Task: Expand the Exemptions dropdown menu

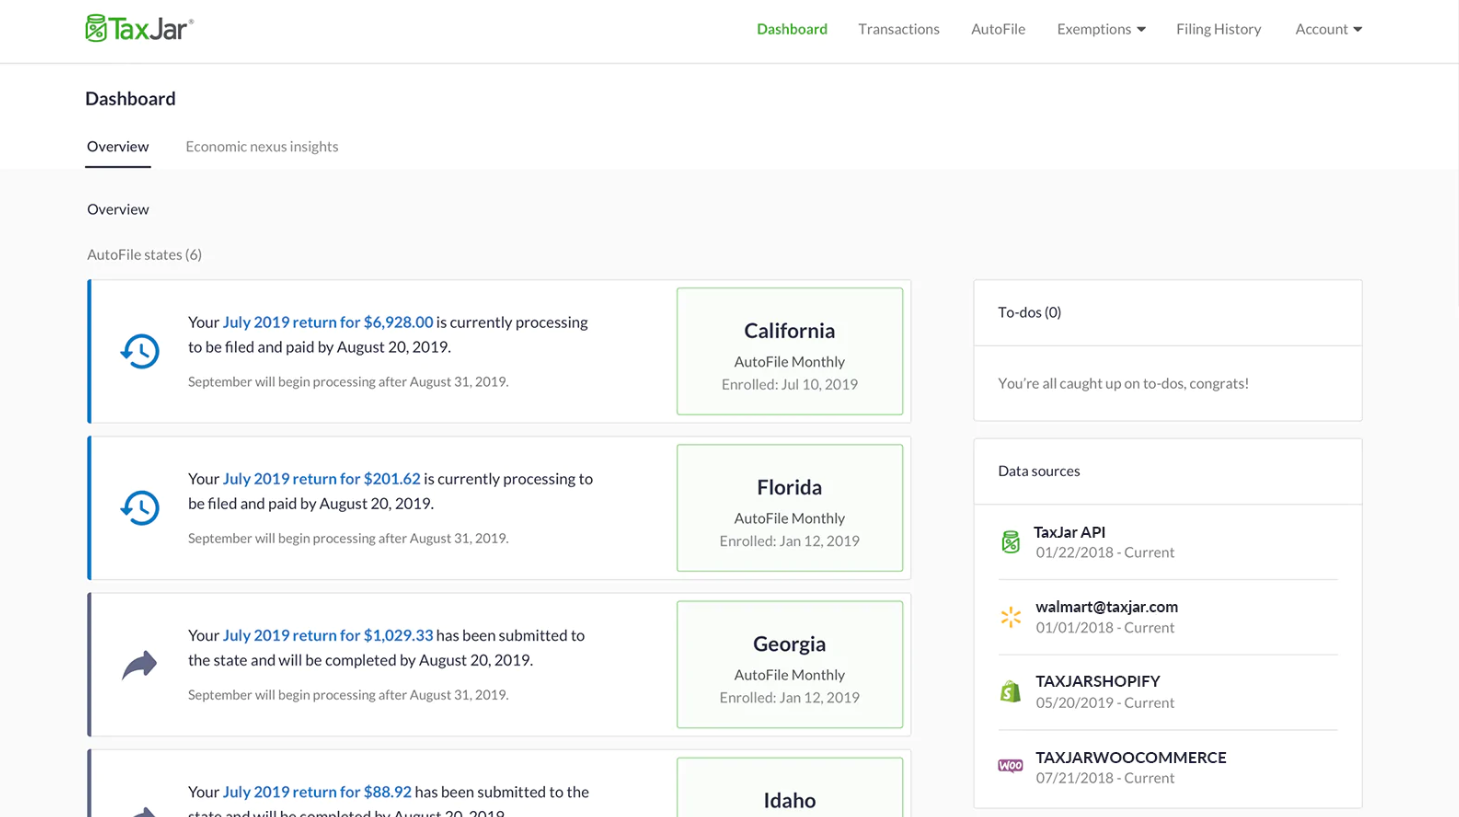Action: 1100,29
